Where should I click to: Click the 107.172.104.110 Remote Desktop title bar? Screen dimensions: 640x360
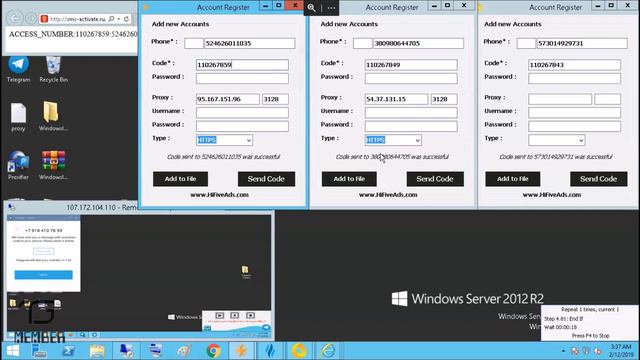[x=102, y=207]
